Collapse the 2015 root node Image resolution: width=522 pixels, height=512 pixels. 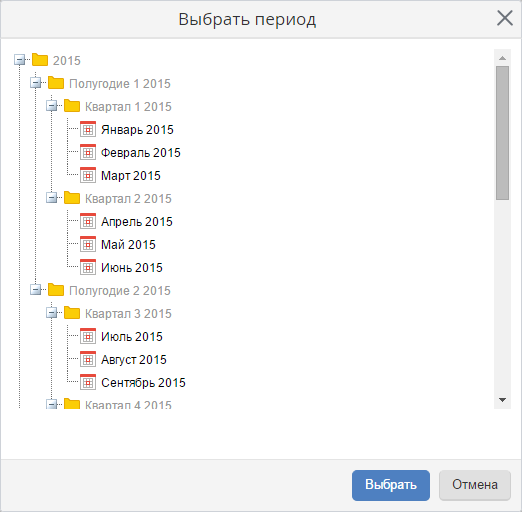(20, 60)
